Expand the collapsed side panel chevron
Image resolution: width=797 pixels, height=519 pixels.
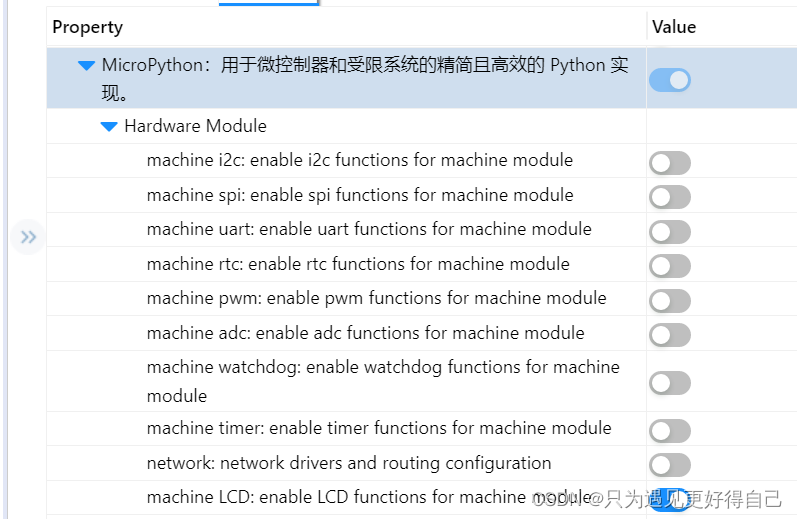click(28, 237)
